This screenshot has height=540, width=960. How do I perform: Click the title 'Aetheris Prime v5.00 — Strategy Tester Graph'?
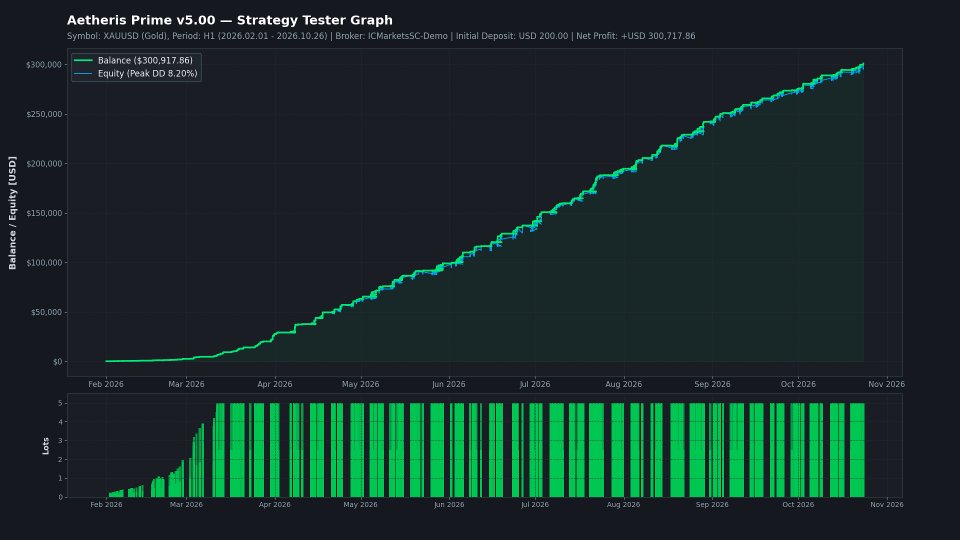[x=230, y=20]
